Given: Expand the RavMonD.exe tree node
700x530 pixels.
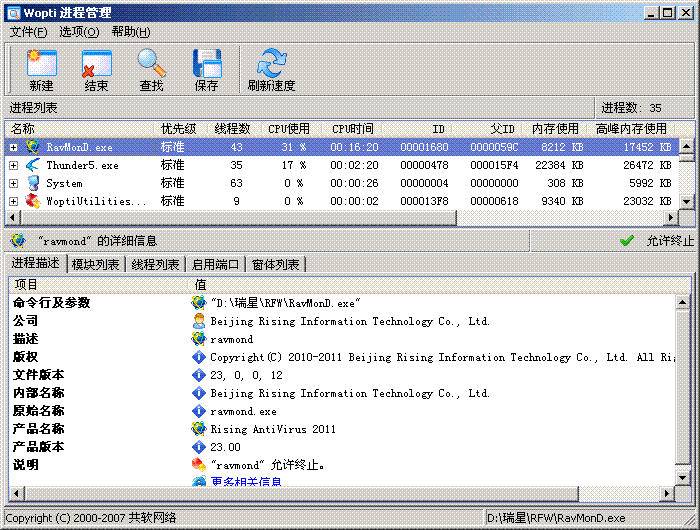Looking at the screenshot, I should pyautogui.click(x=14, y=147).
